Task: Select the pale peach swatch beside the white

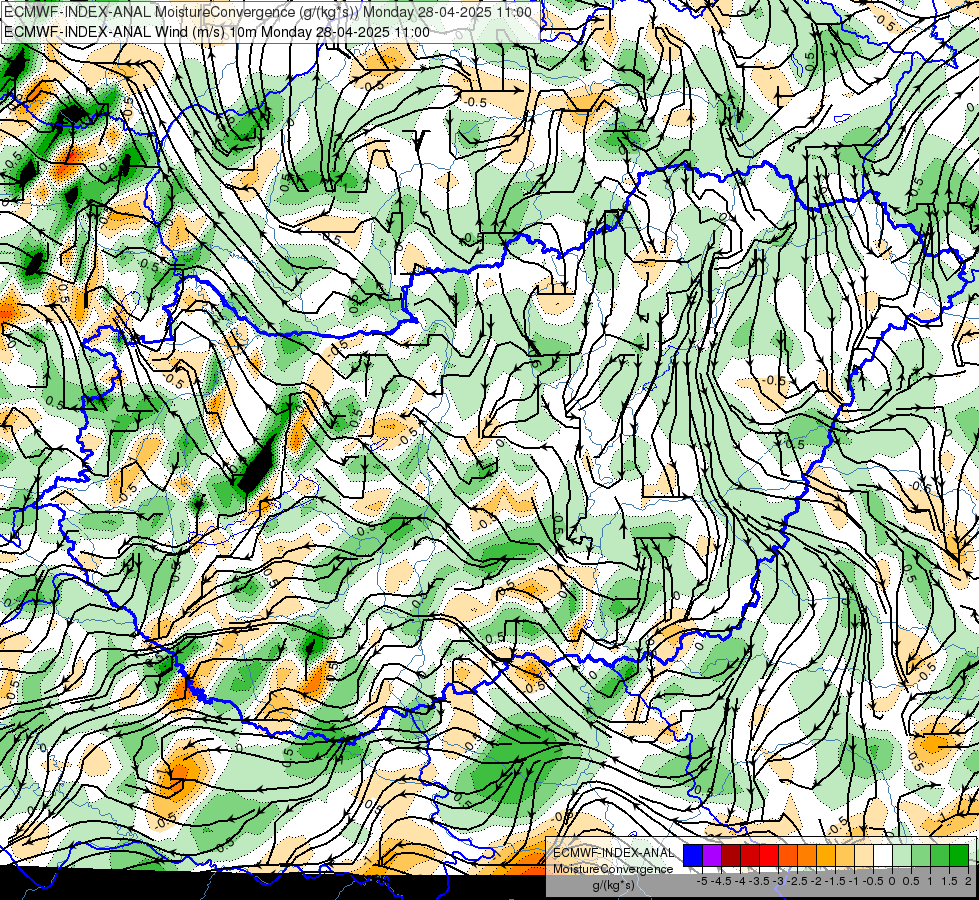Action: pyautogui.click(x=864, y=856)
